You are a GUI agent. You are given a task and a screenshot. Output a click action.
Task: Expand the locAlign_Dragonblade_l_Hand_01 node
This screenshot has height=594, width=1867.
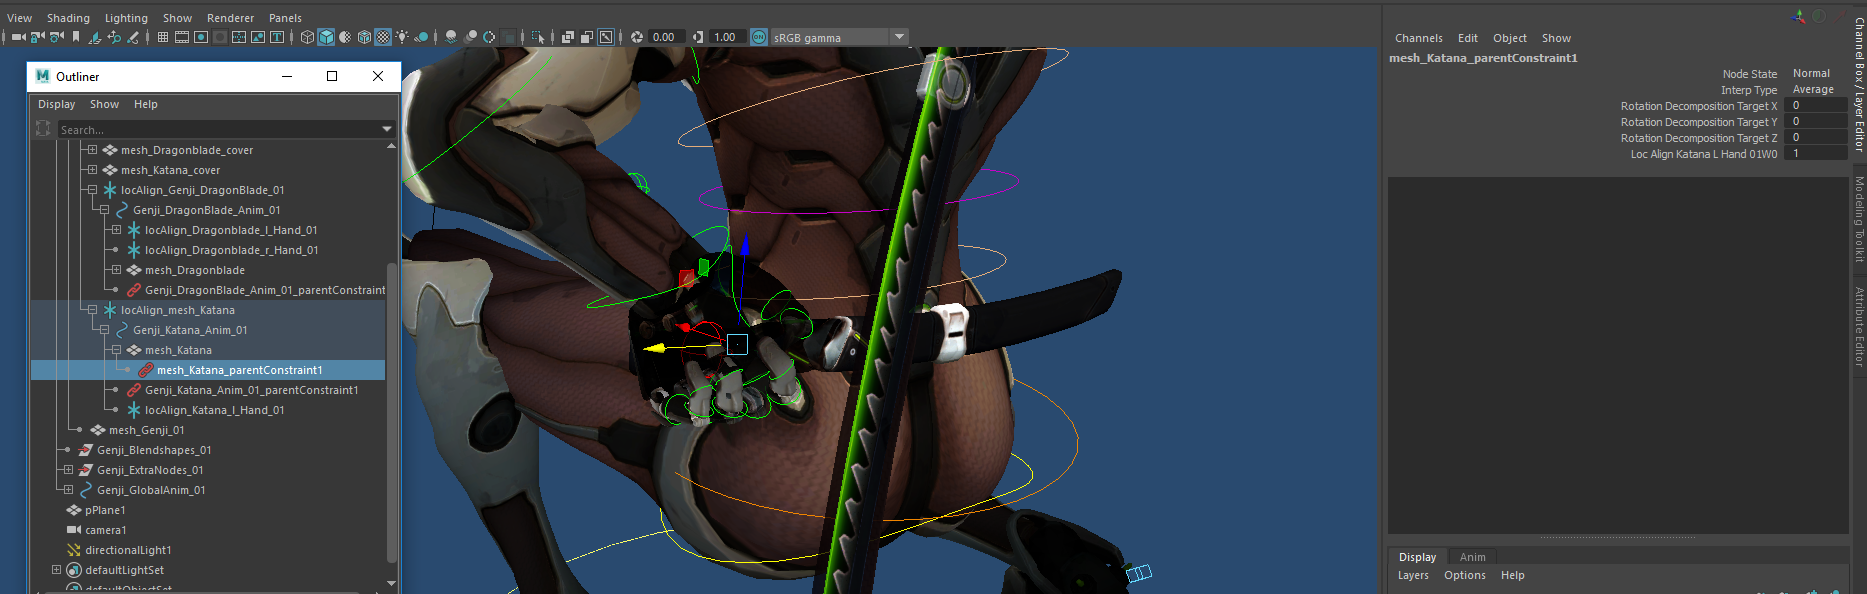[116, 230]
